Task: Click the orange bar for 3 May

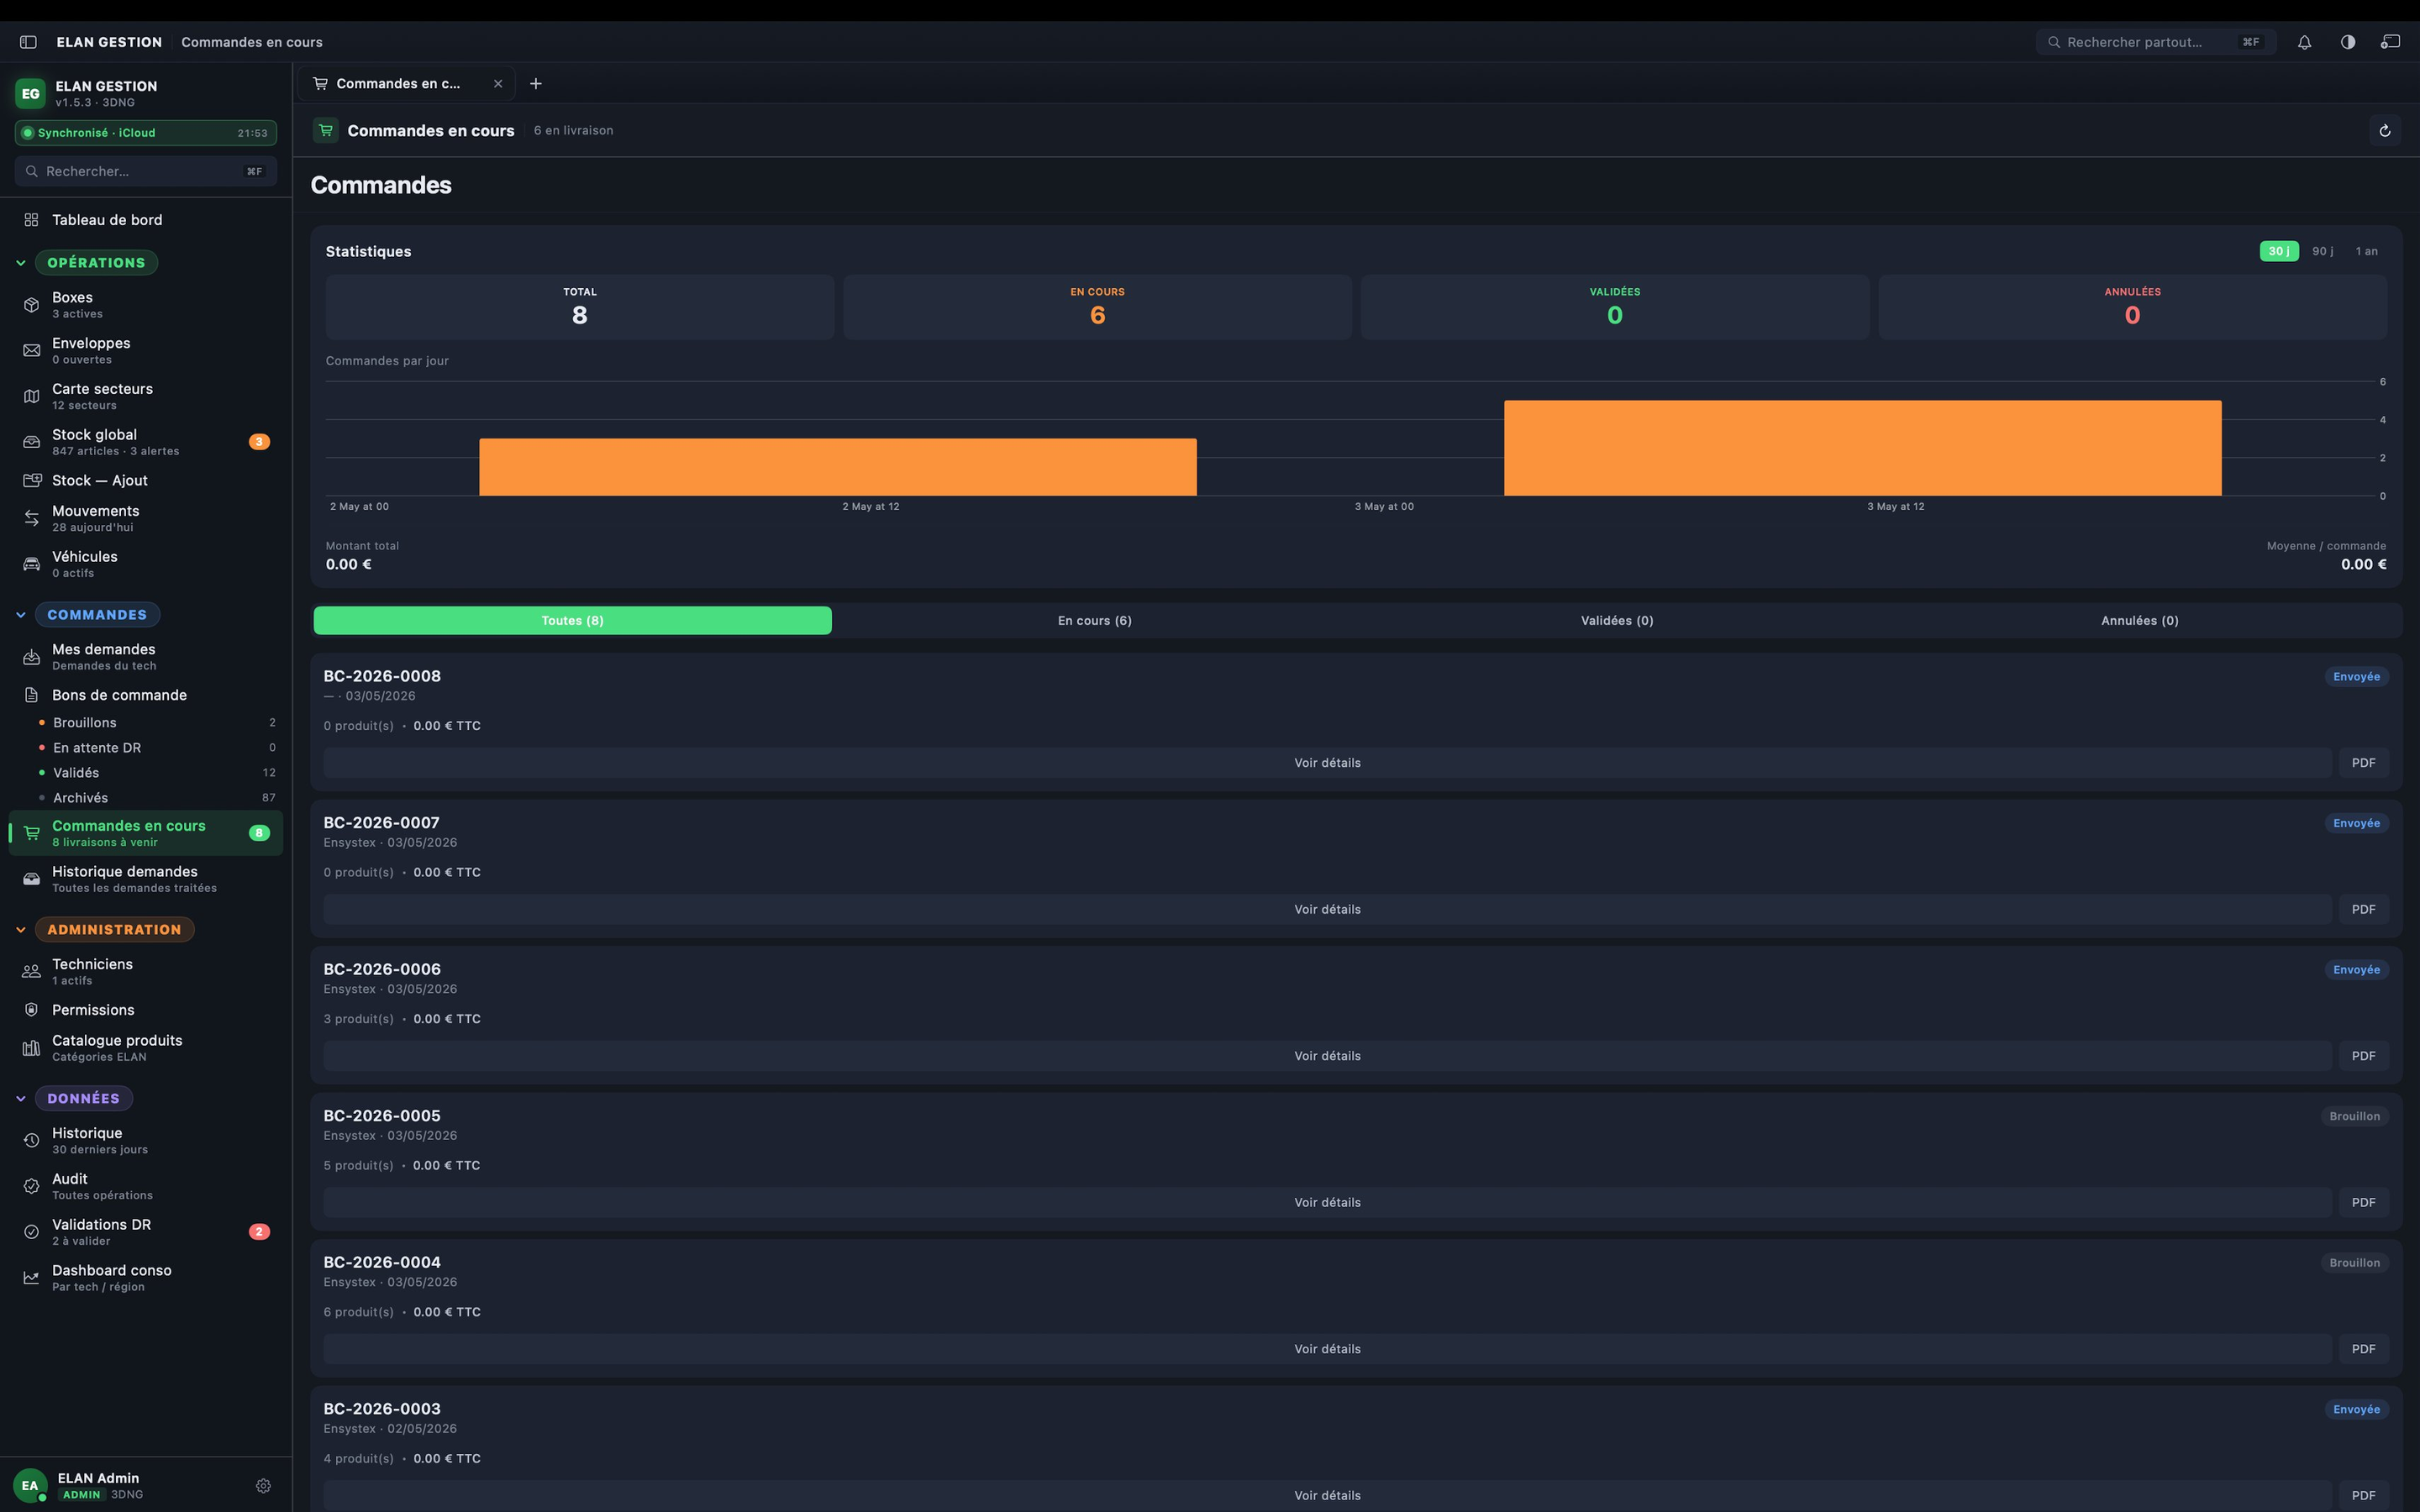Action: coord(1862,448)
